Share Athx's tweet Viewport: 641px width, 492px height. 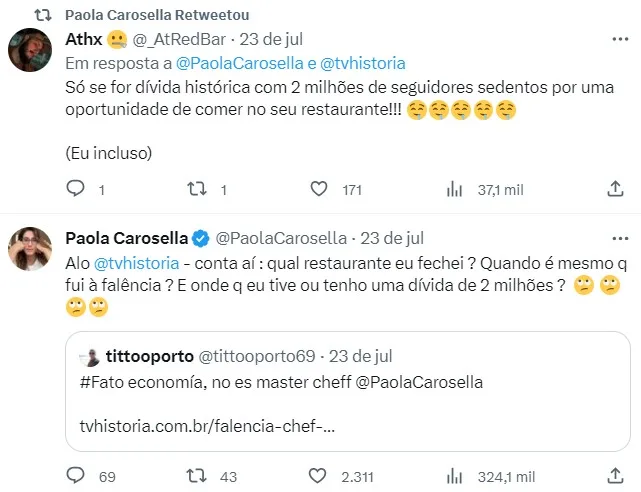click(x=615, y=189)
